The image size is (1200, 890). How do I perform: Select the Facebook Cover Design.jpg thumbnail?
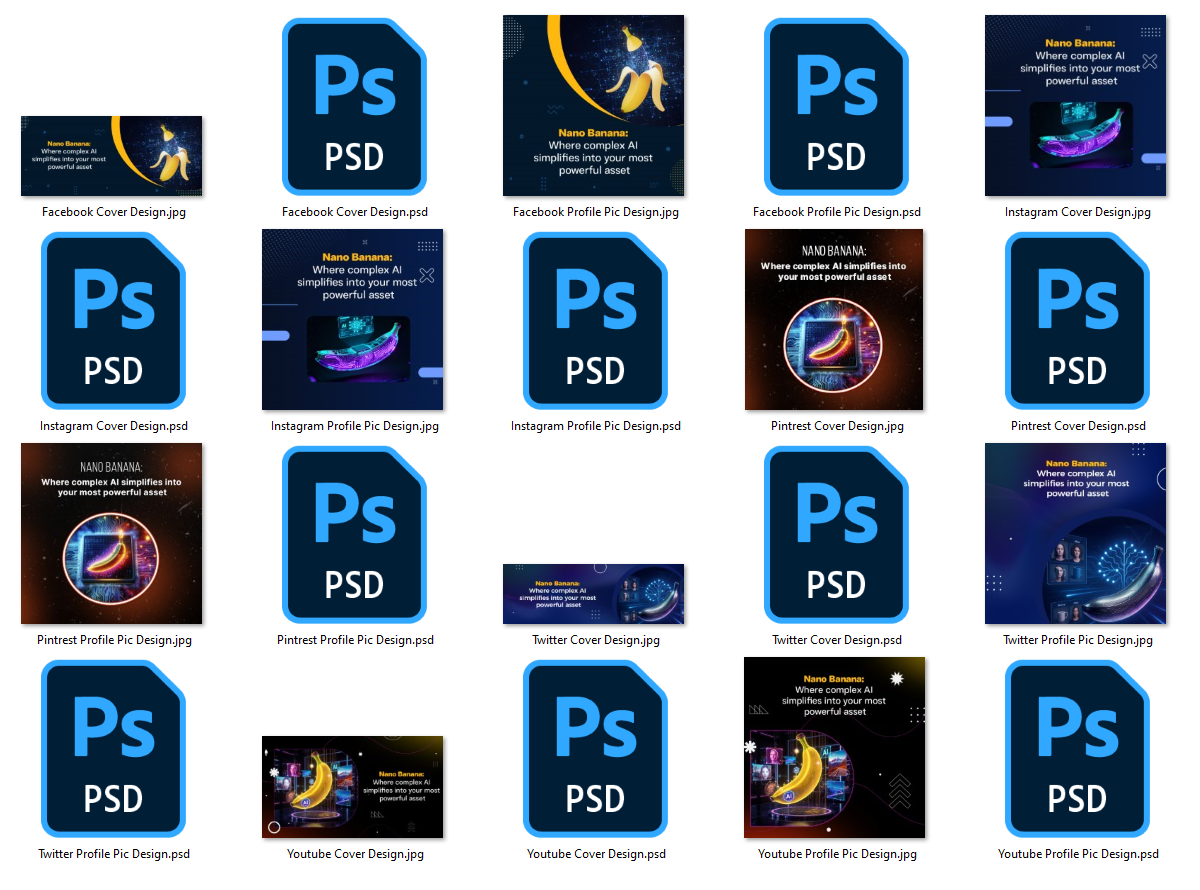[x=112, y=156]
